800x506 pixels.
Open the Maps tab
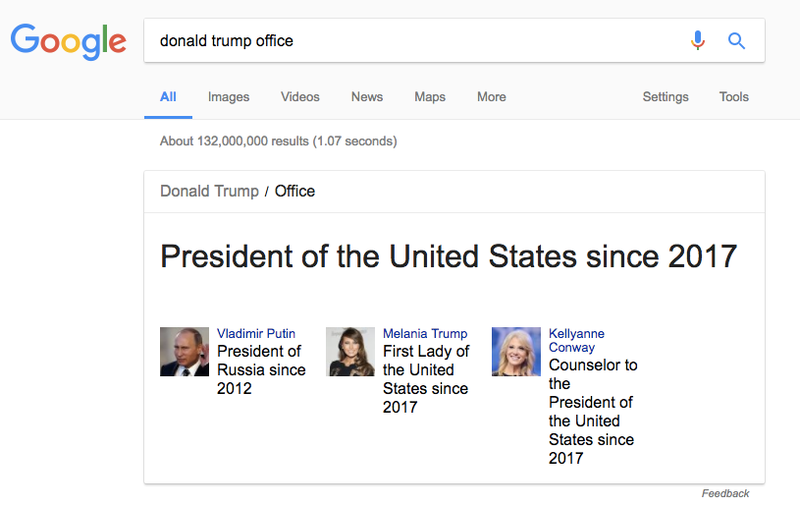pyautogui.click(x=430, y=97)
